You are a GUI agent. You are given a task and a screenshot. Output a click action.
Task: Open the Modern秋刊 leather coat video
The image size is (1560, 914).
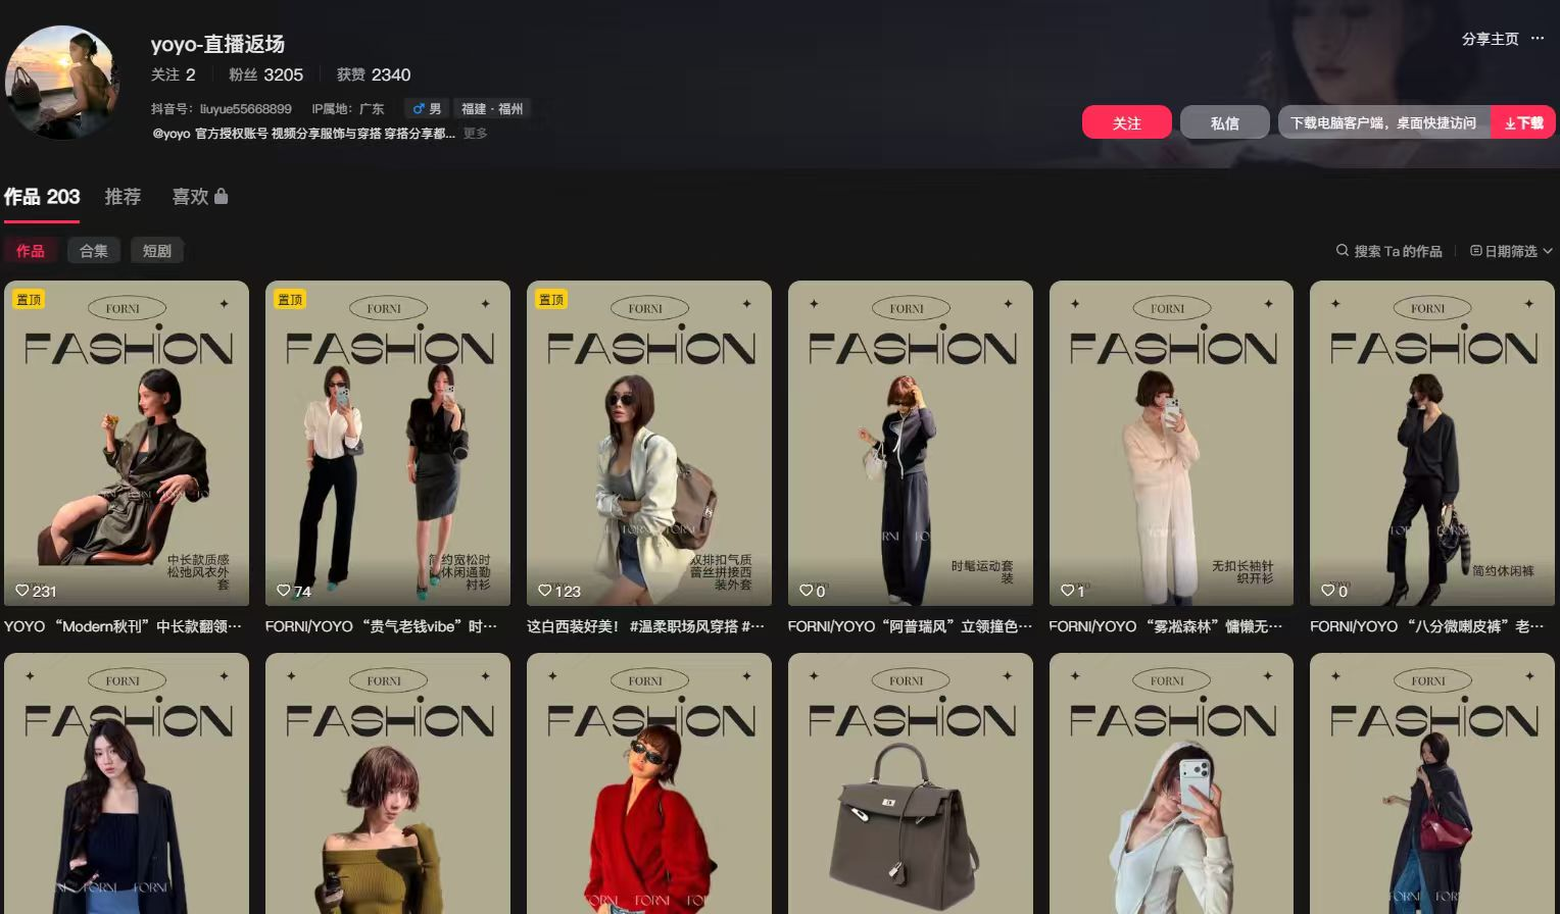(x=126, y=443)
